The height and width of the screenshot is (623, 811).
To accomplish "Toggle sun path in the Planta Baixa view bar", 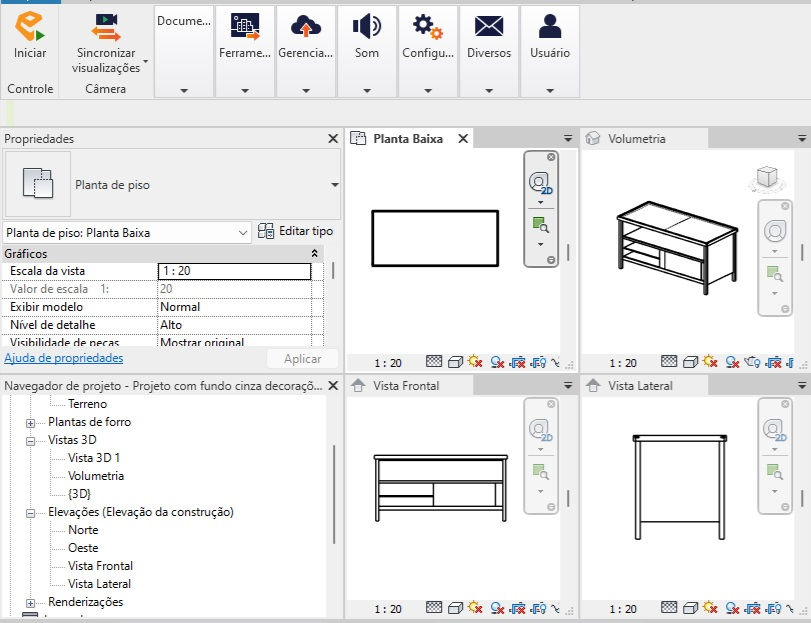I will (x=475, y=362).
